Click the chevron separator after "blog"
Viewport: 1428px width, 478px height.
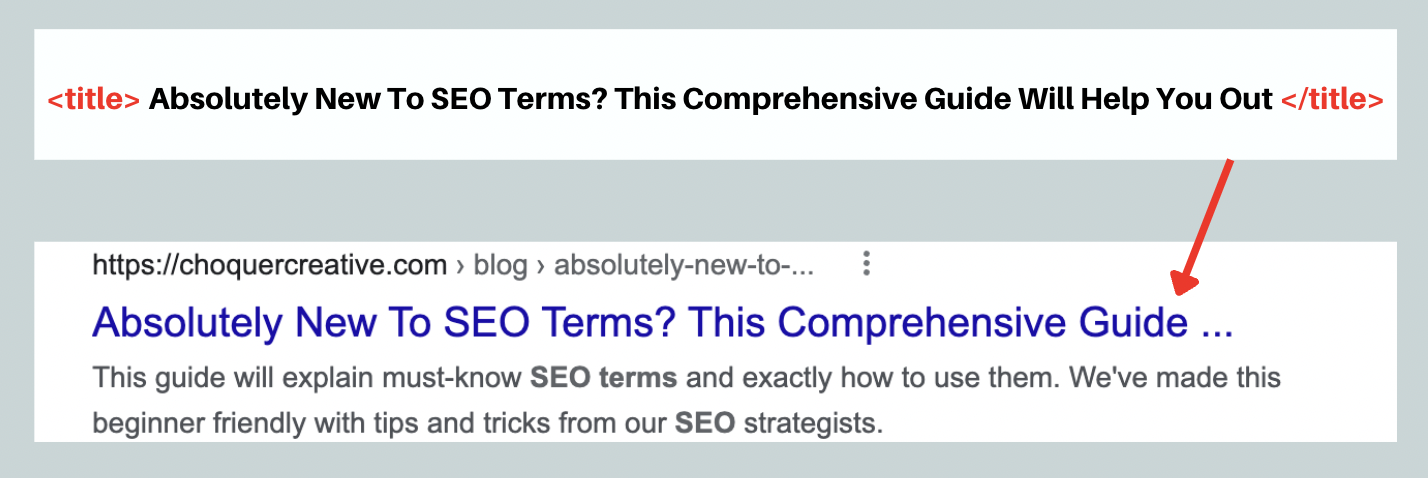541,266
